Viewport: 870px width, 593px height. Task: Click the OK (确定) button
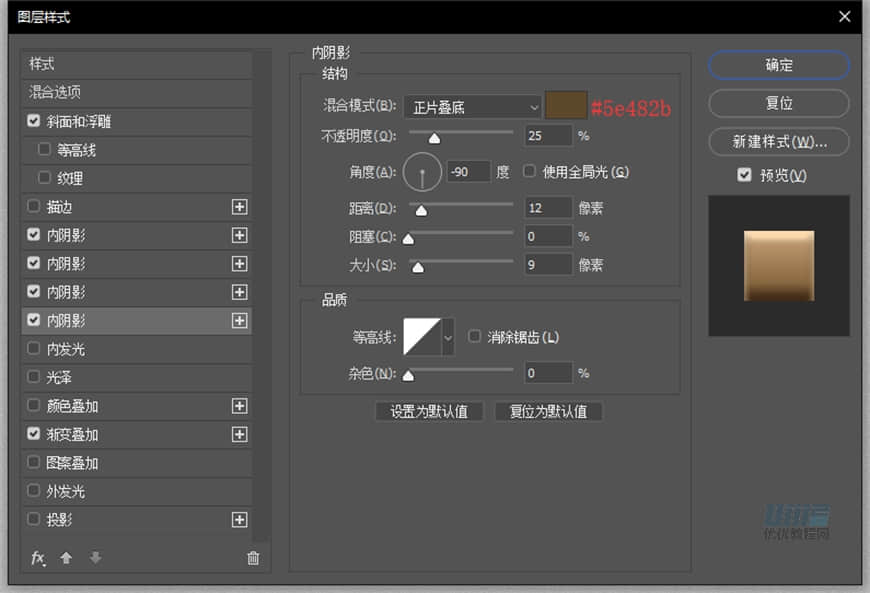[779, 65]
